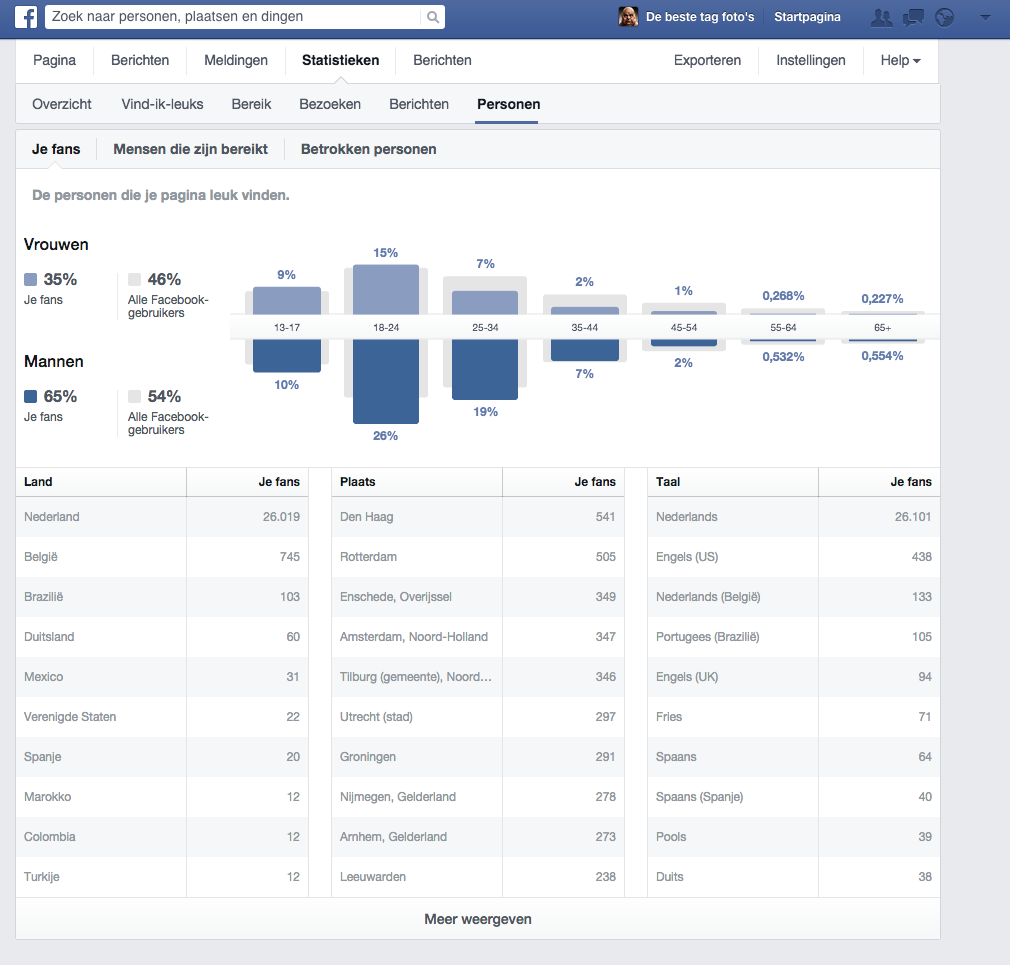This screenshot has height=965, width=1010.
Task: Select the Turkije country row
Action: (162, 877)
